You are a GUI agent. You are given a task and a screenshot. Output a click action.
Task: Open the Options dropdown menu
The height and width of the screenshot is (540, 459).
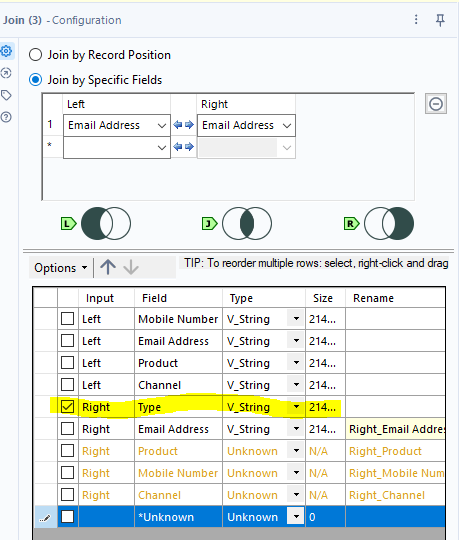pos(61,268)
